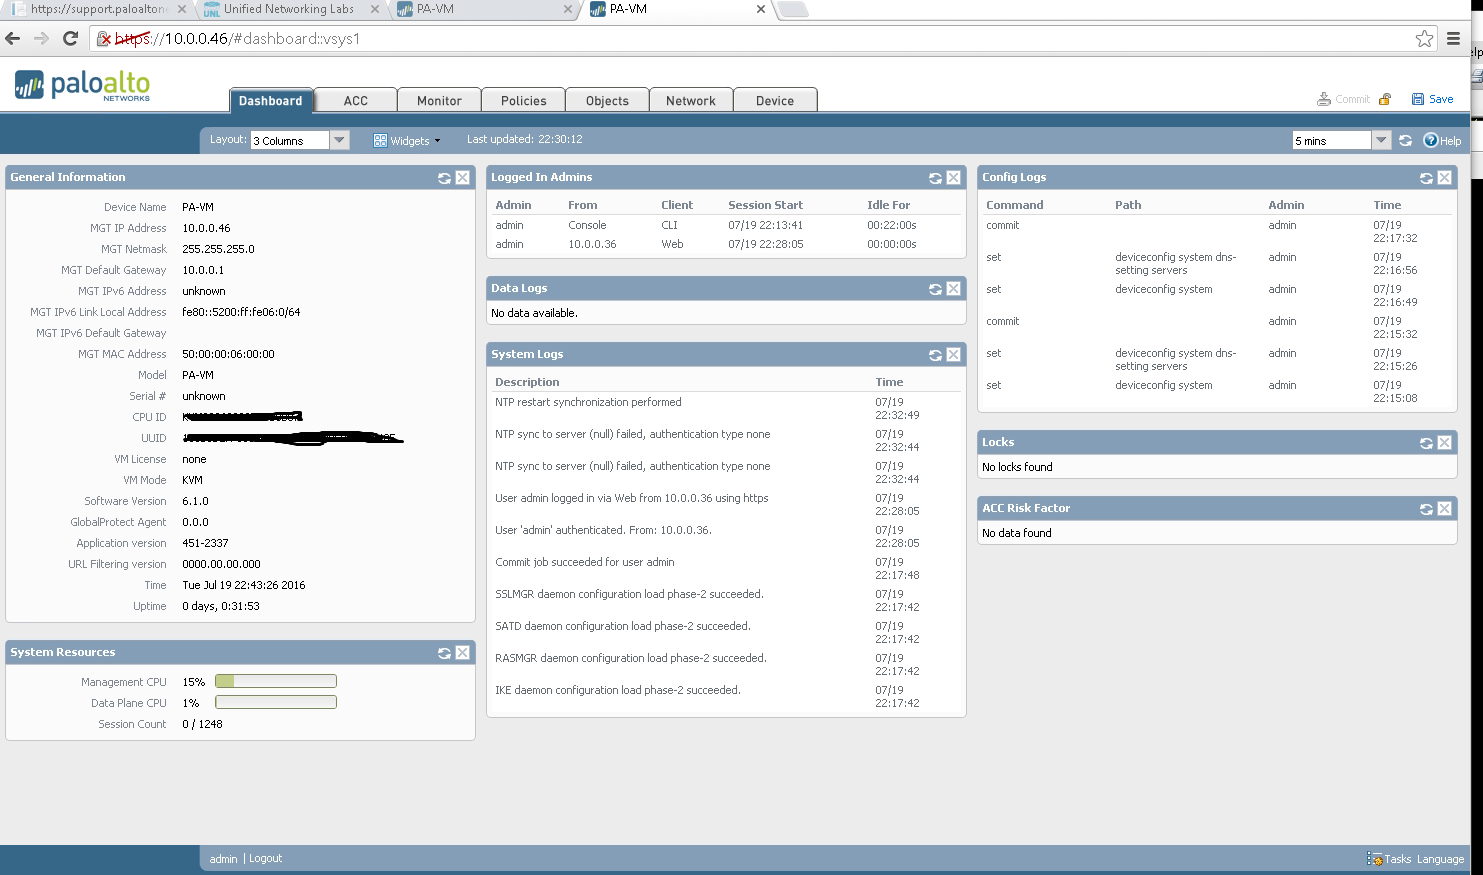This screenshot has height=875, width=1483.
Task: Close the System Resources widget
Action: tap(462, 653)
